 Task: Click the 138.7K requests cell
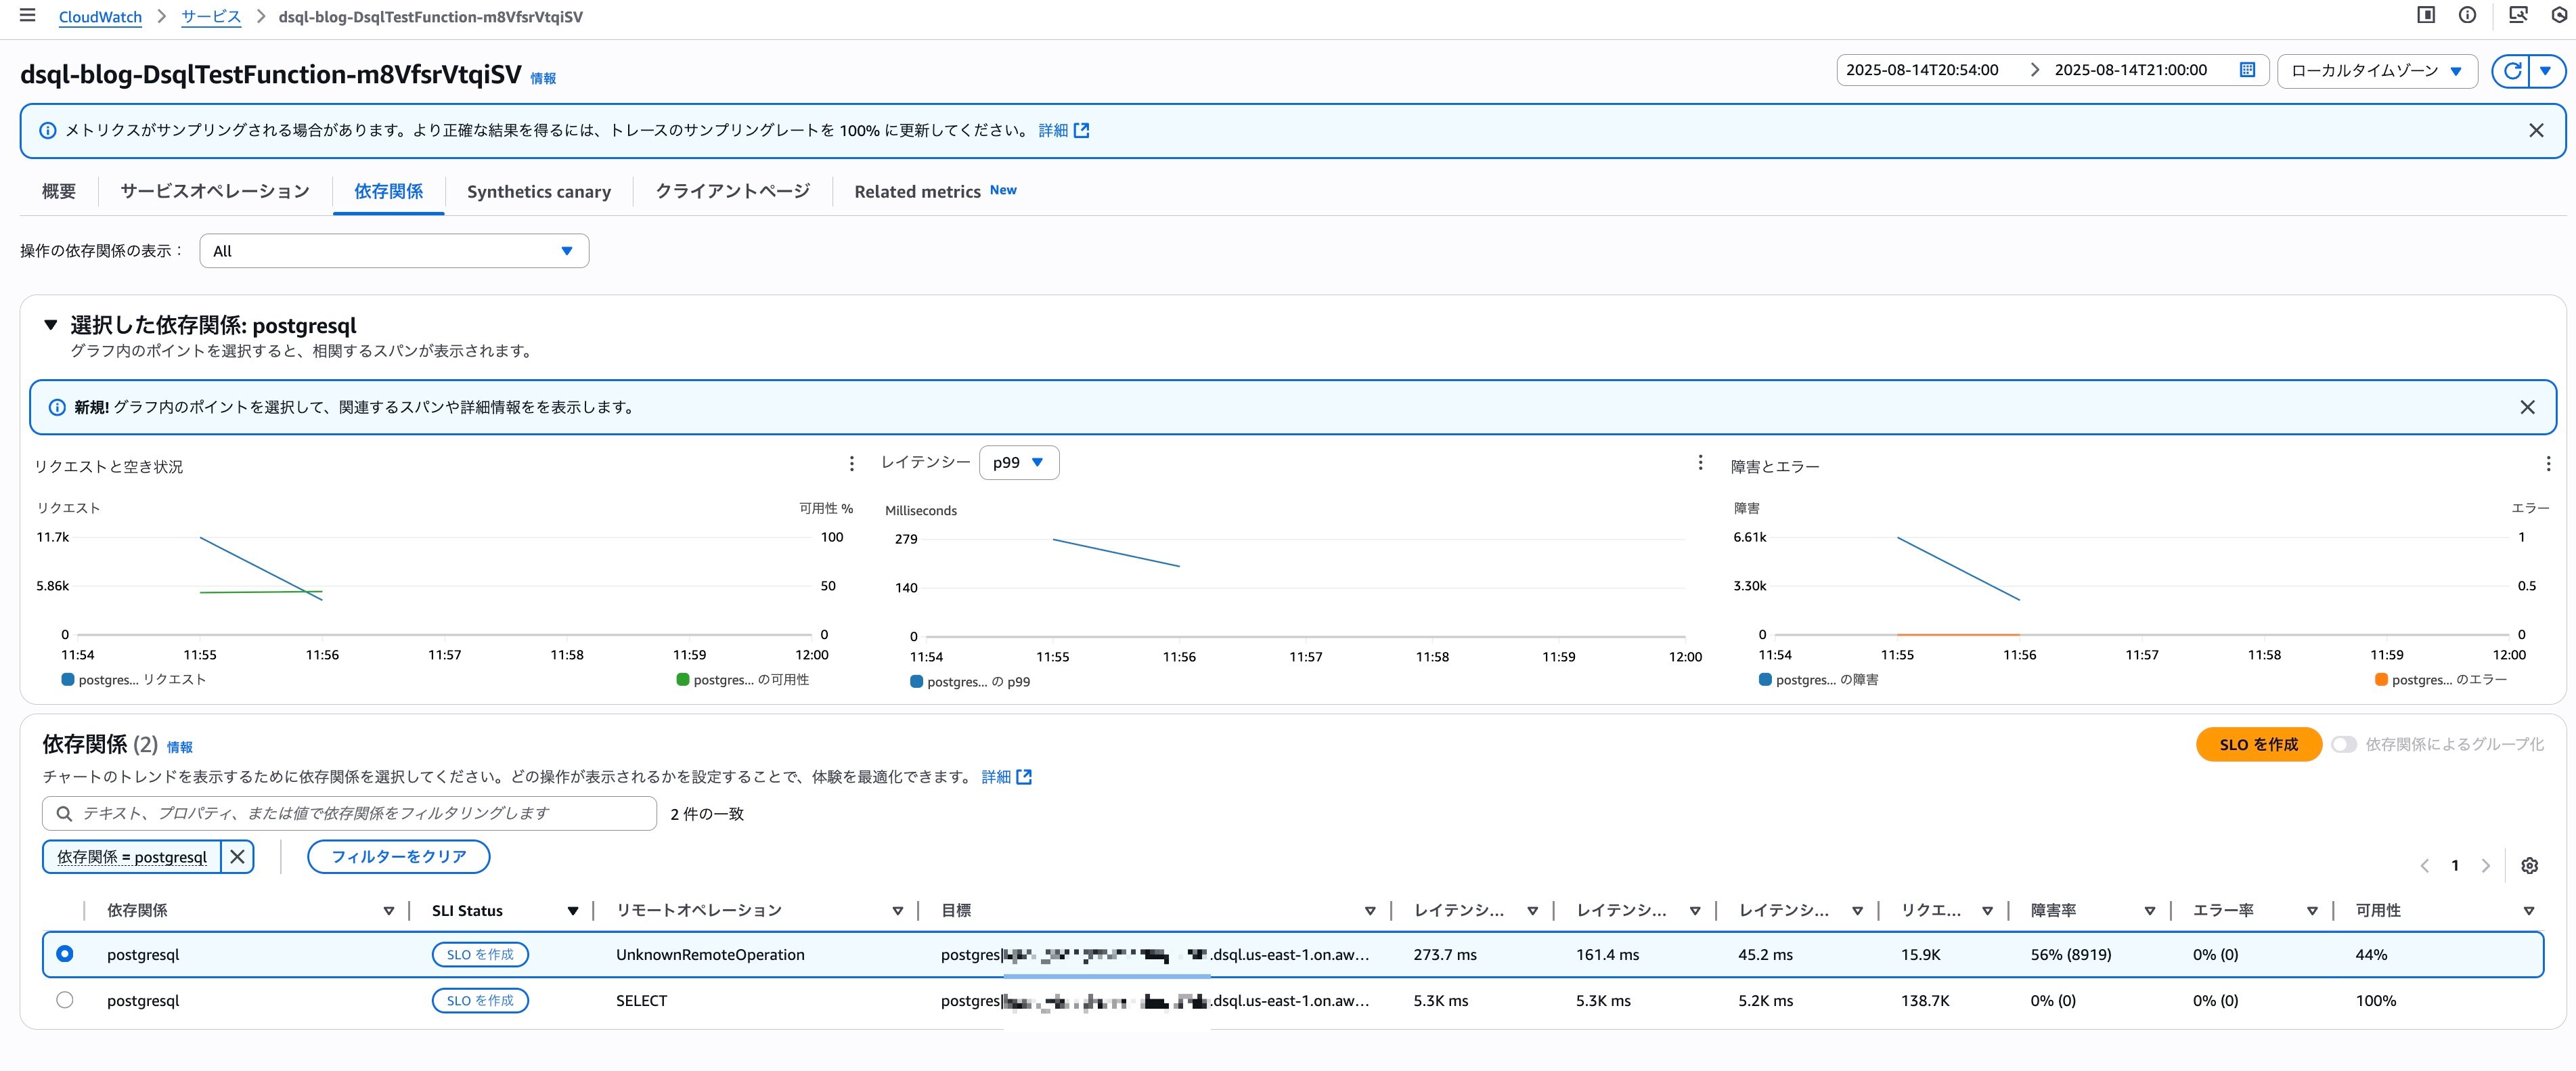coord(1925,1001)
